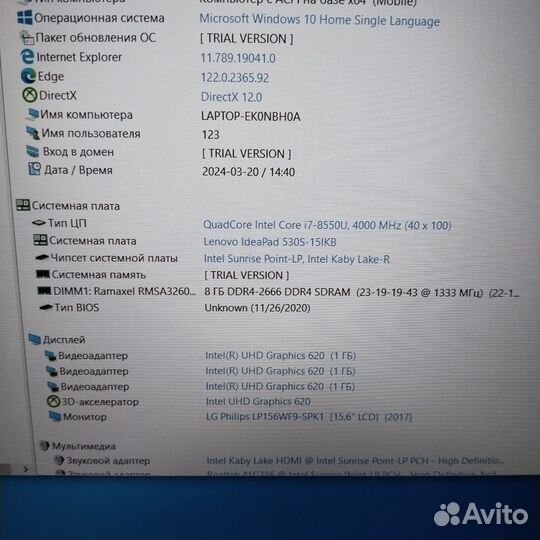Viewport: 540px width, 540px height.
Task: Open the Edge version 122.0.2365.92 link
Action: coord(235,77)
